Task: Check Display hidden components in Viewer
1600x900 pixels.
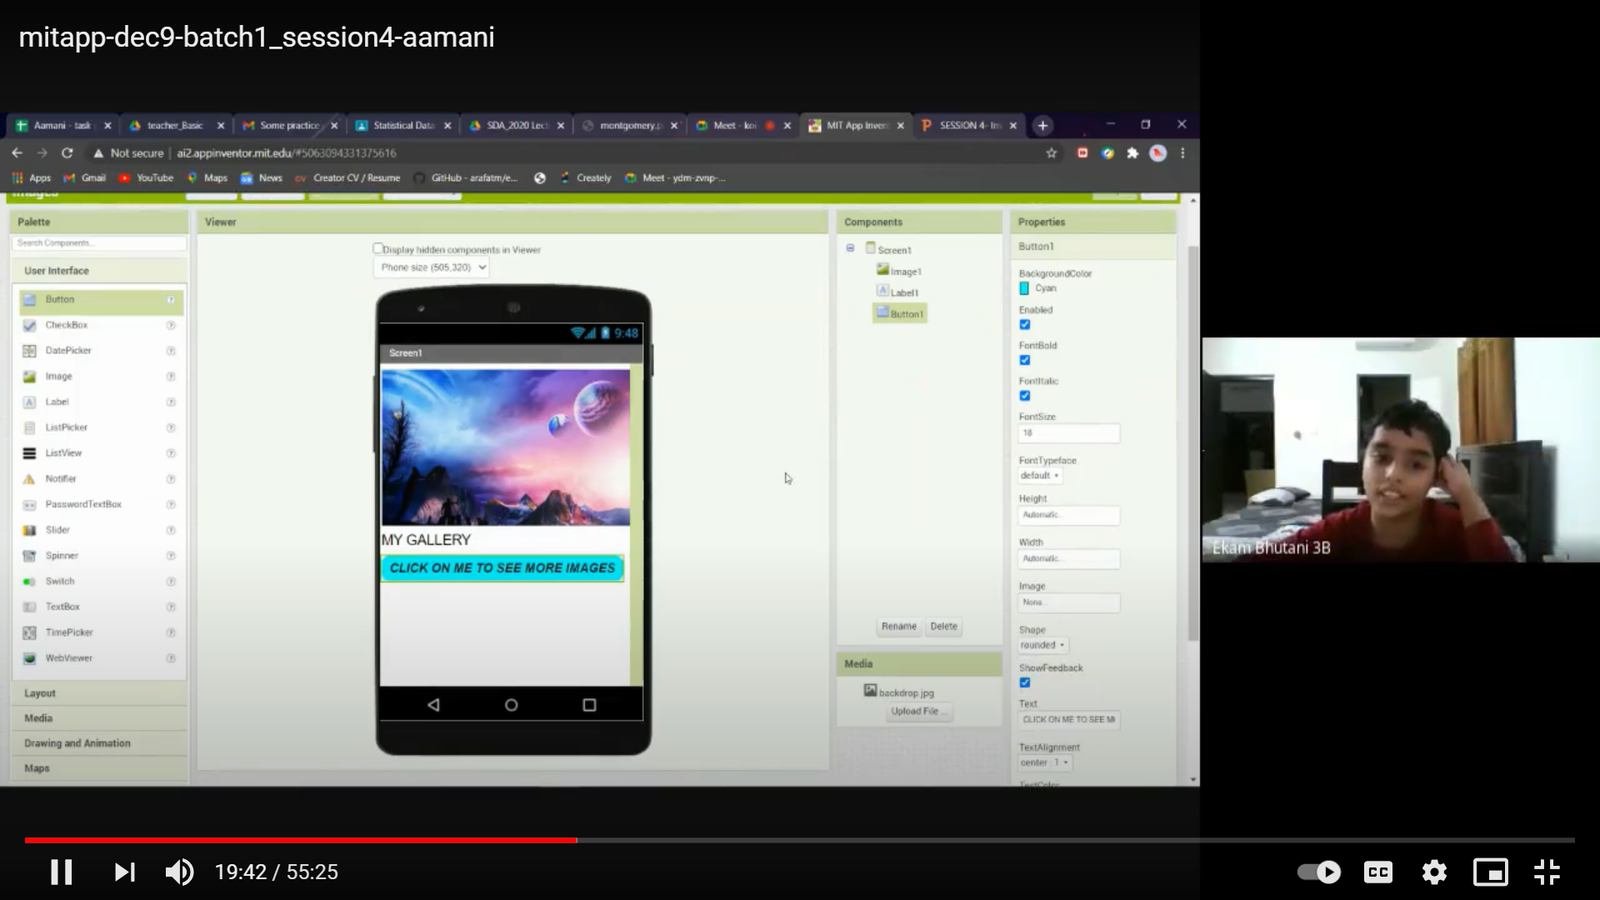Action: click(x=378, y=248)
